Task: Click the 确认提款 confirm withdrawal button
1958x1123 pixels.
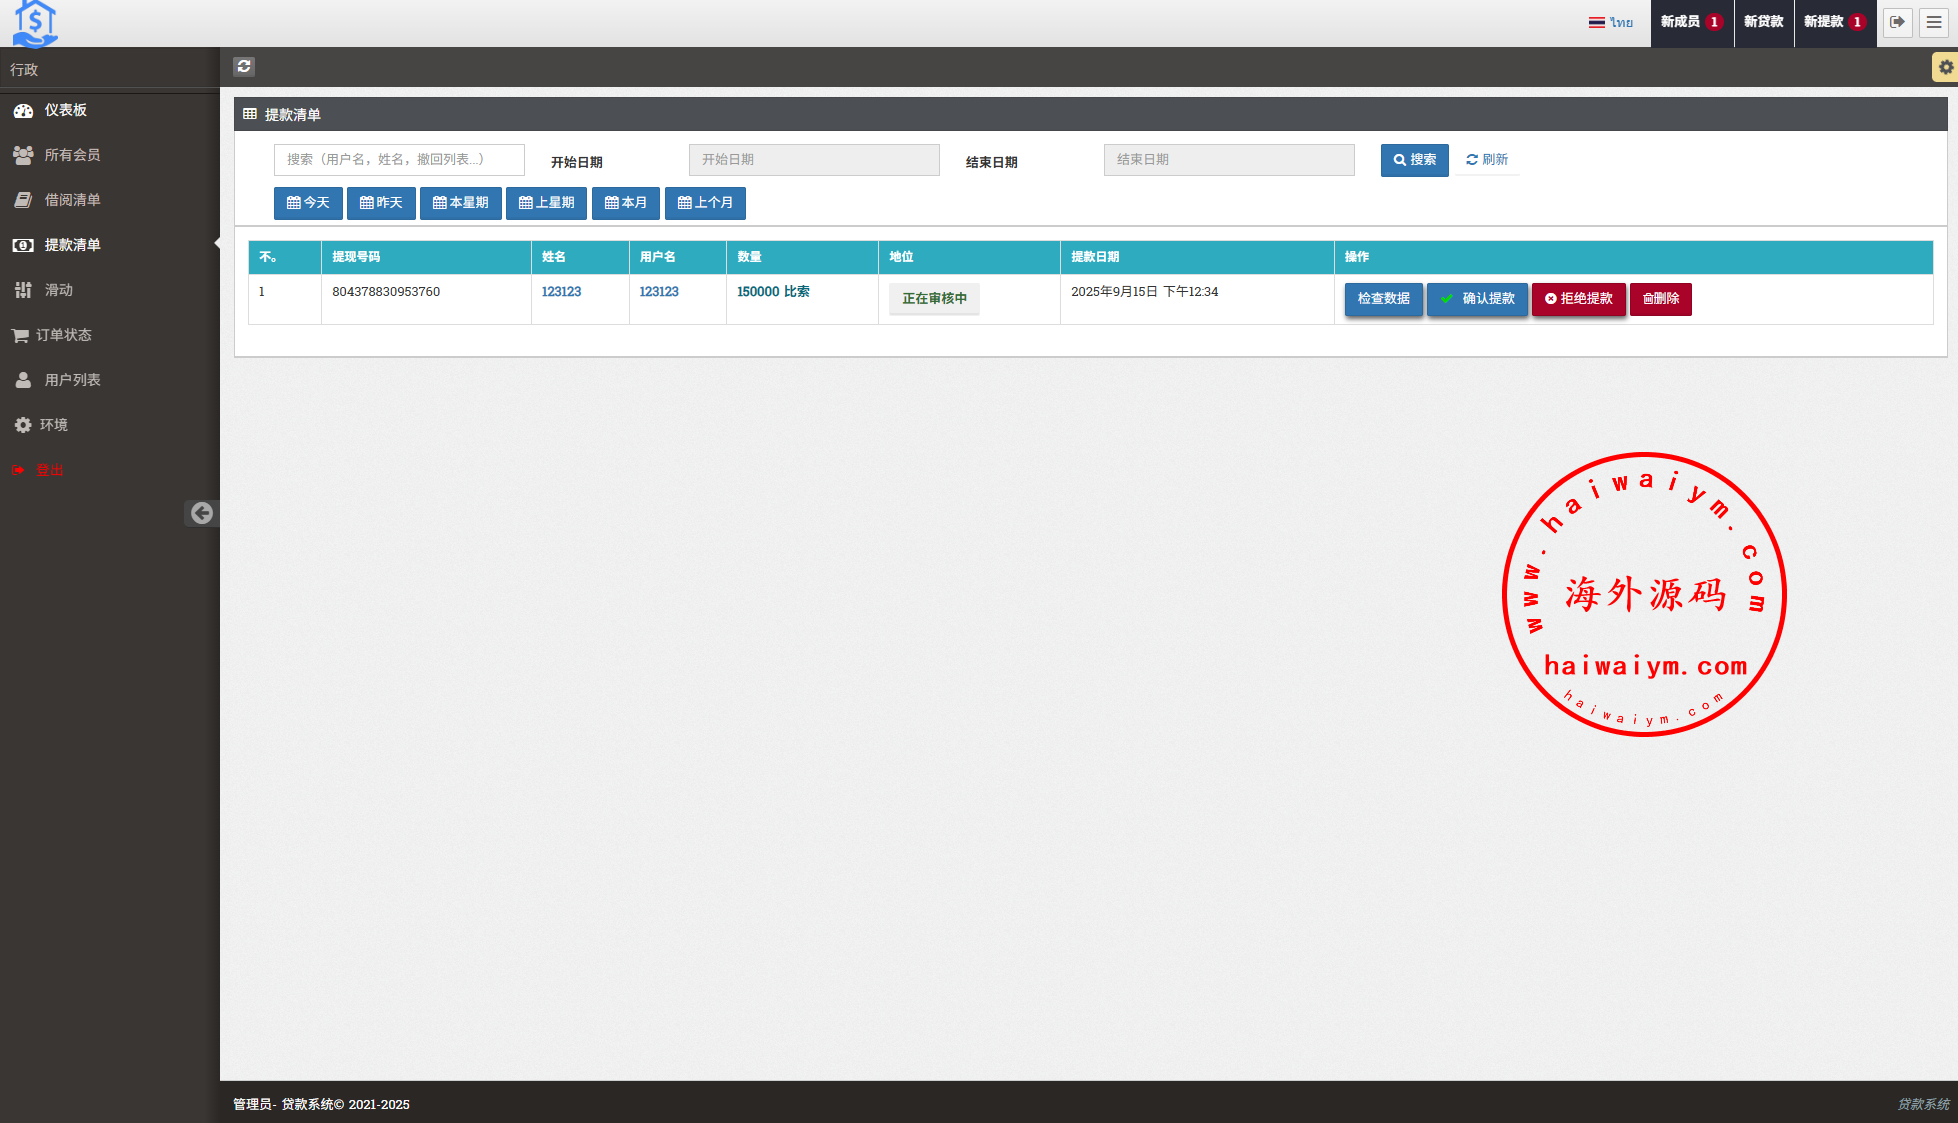Action: [x=1477, y=299]
